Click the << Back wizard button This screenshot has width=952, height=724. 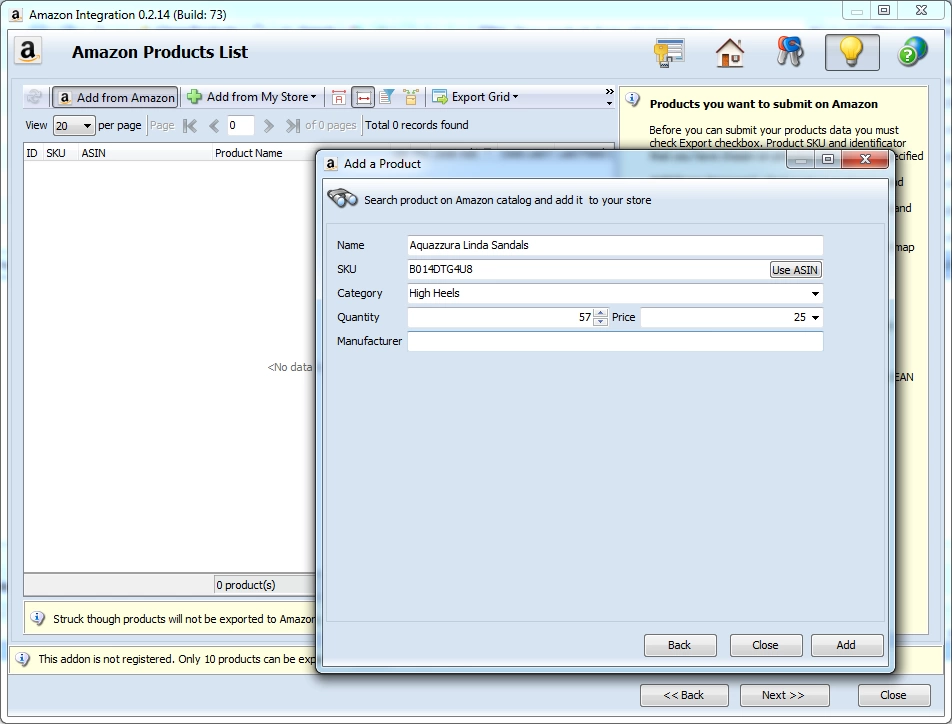pyautogui.click(x=684, y=695)
